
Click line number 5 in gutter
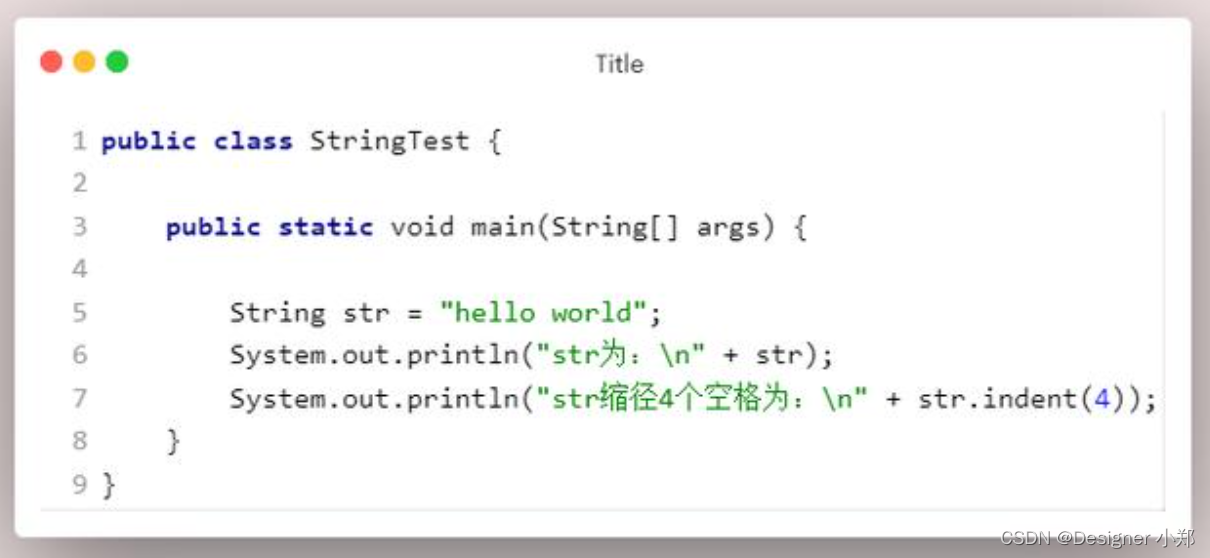coord(79,313)
